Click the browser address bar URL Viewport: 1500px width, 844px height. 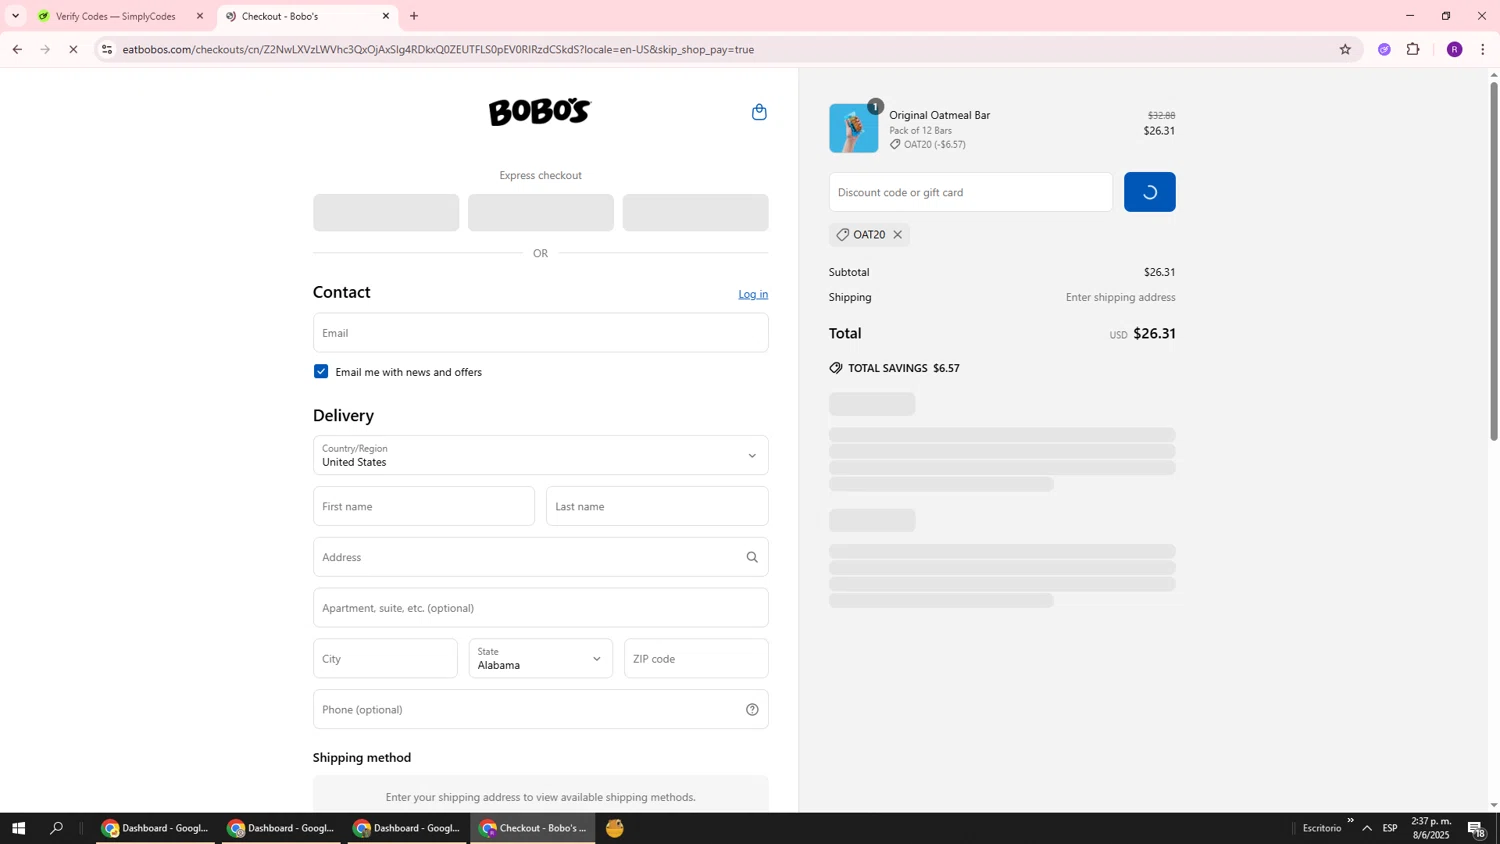[438, 49]
